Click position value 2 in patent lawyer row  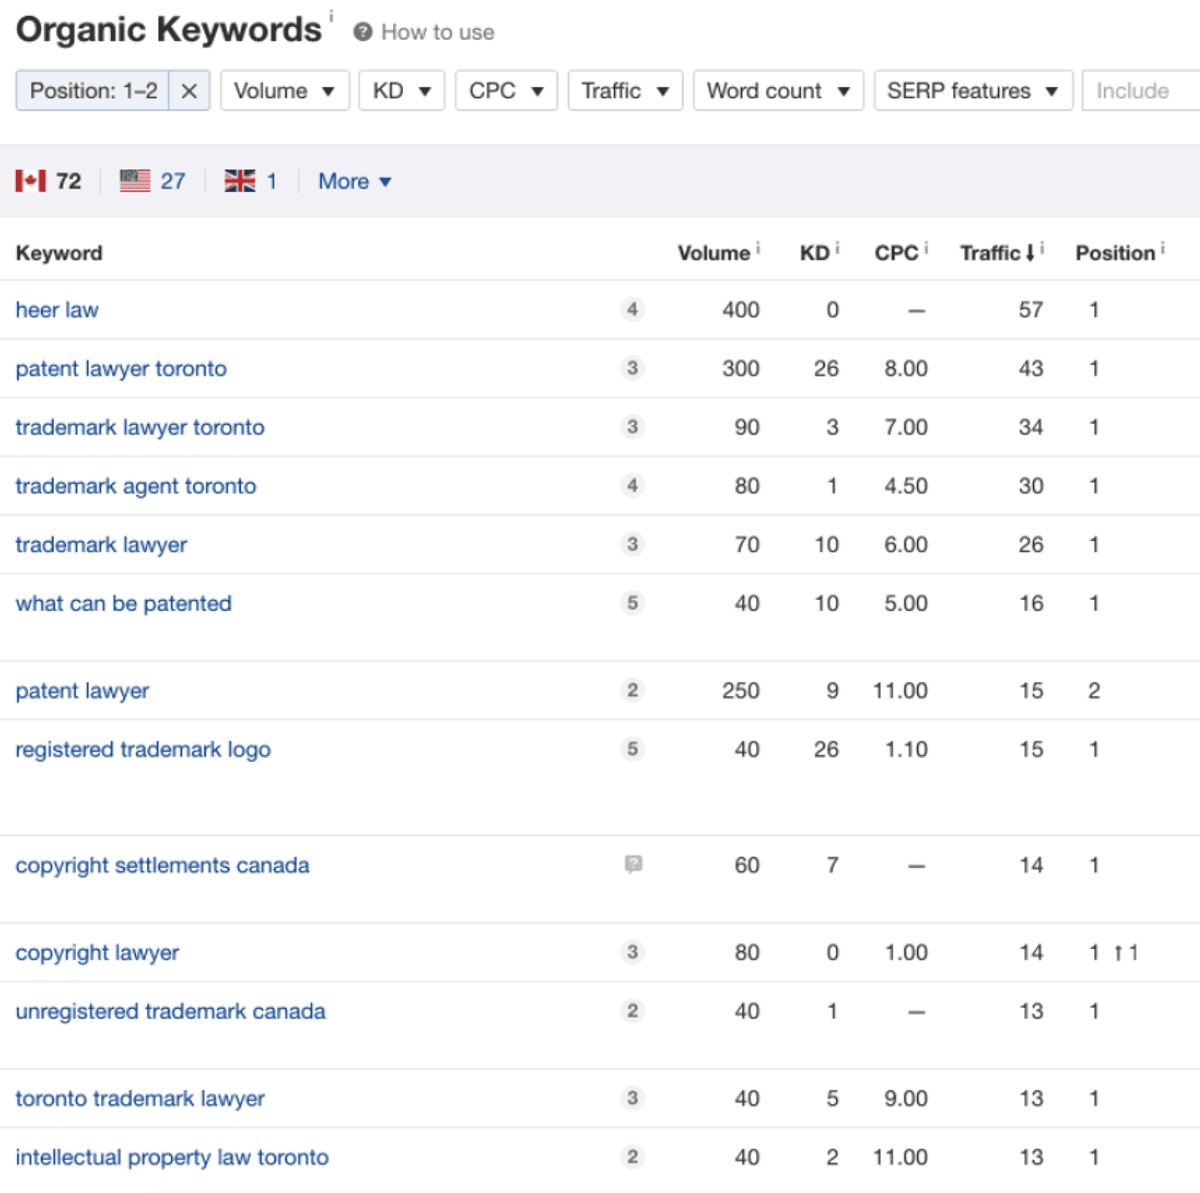pyautogui.click(x=1094, y=691)
